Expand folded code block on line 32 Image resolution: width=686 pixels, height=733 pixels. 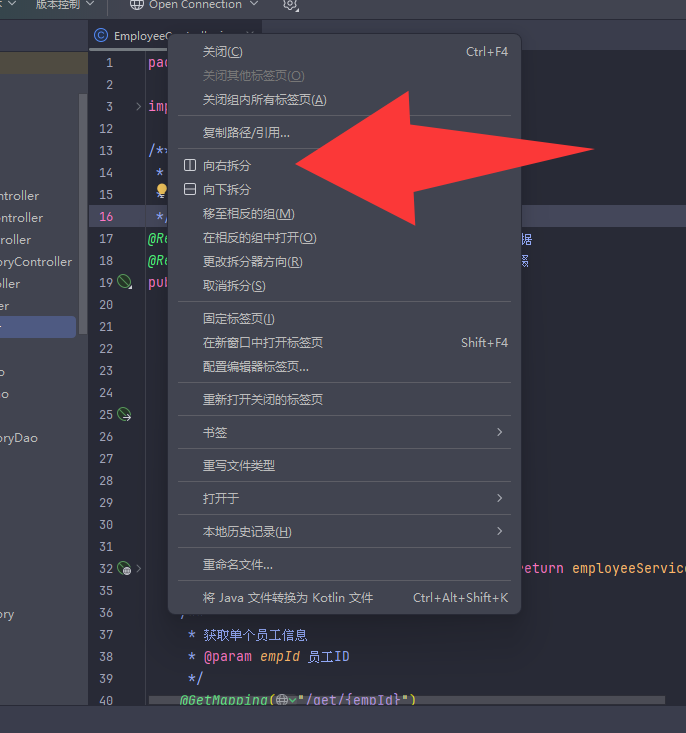(139, 568)
